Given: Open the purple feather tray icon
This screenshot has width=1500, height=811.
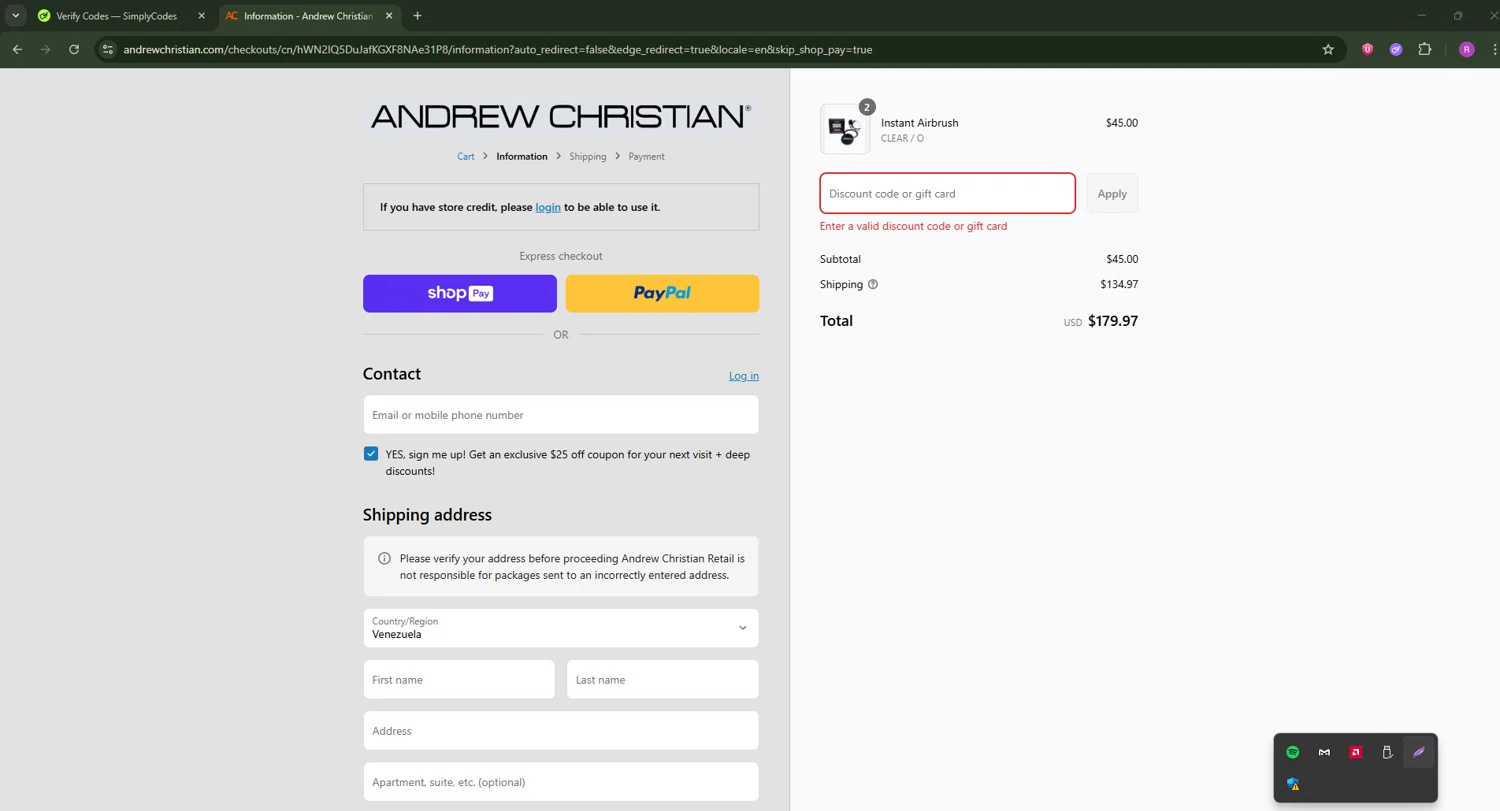Looking at the screenshot, I should coord(1418,752).
